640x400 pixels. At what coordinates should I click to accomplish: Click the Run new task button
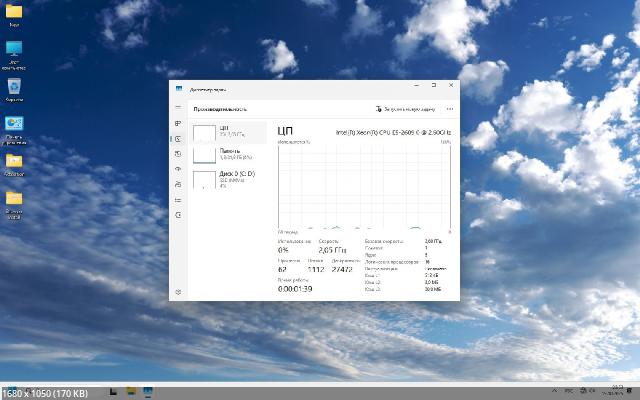point(405,109)
